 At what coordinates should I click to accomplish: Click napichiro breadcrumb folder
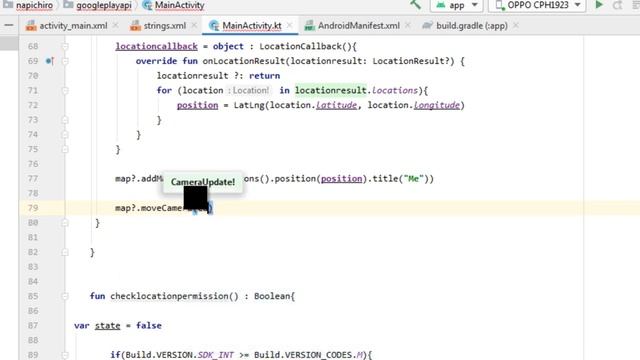(x=29, y=5)
